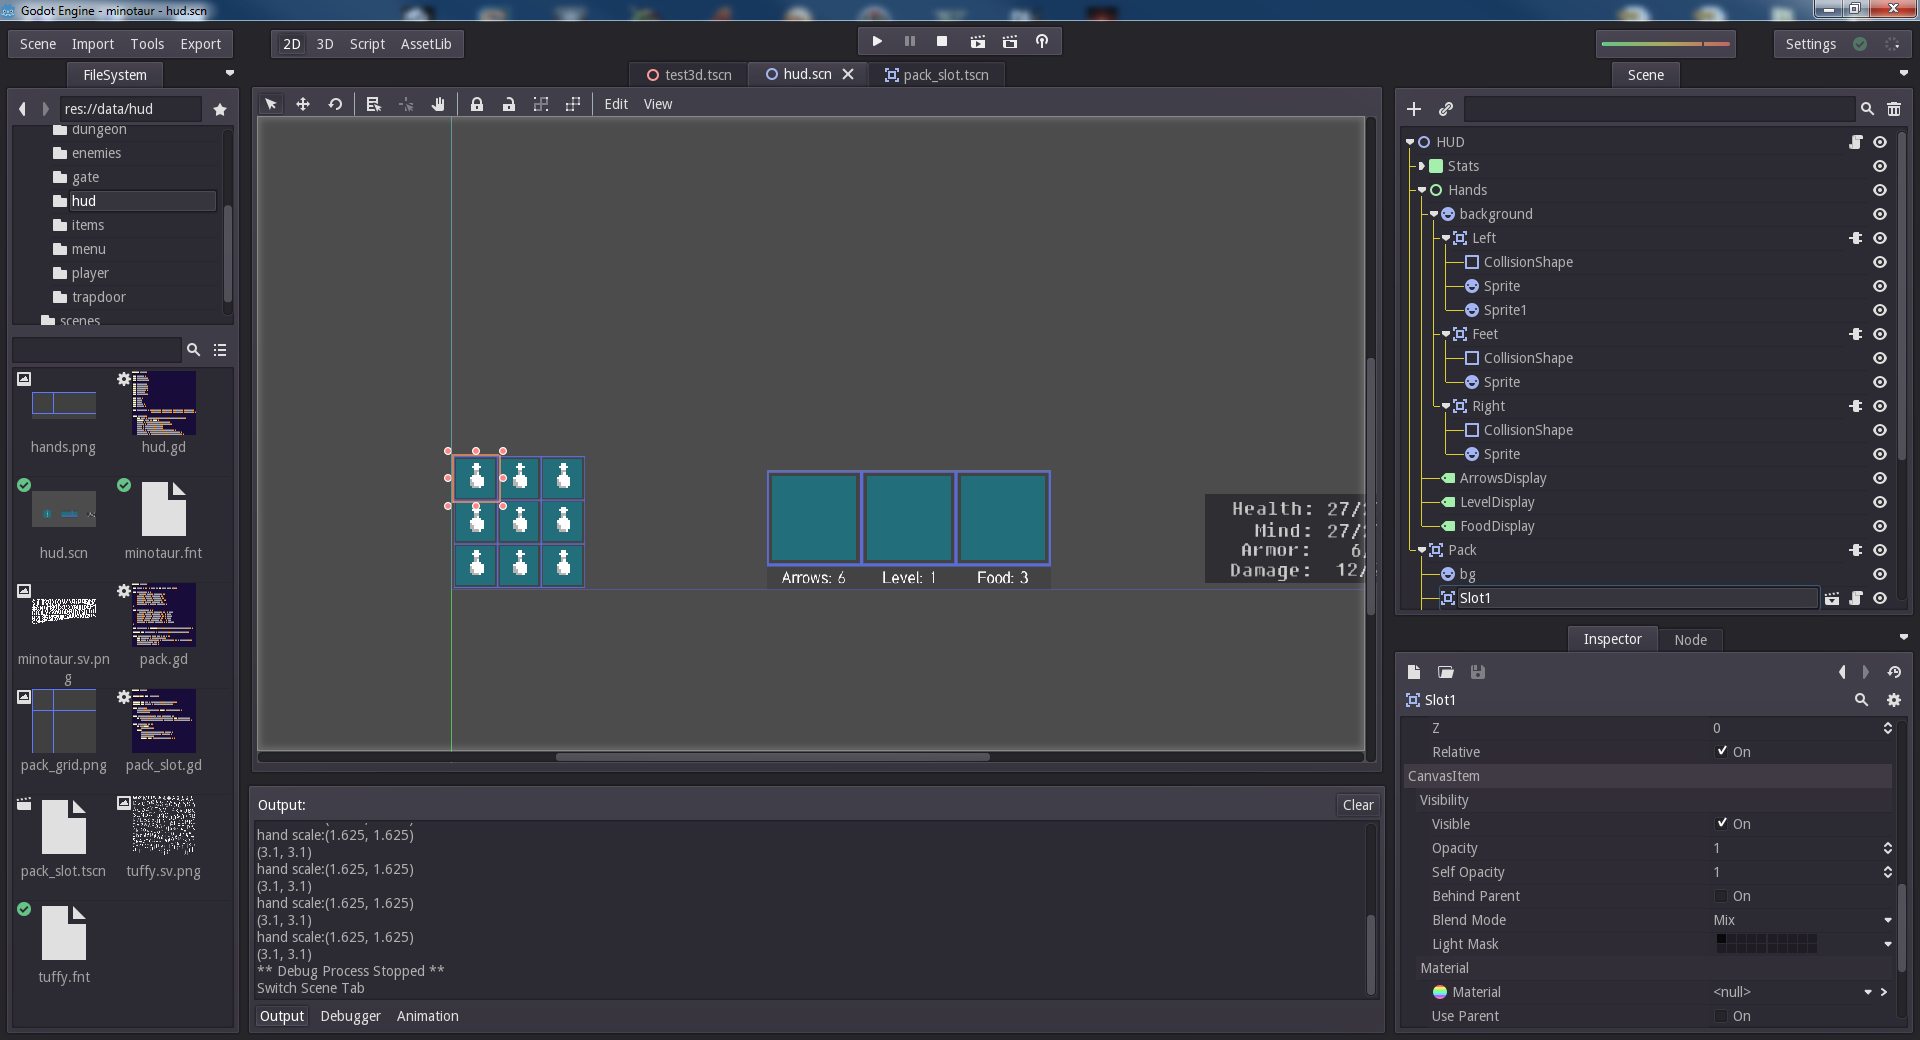Activate the Pan tool
1920x1040 pixels.
coord(438,104)
